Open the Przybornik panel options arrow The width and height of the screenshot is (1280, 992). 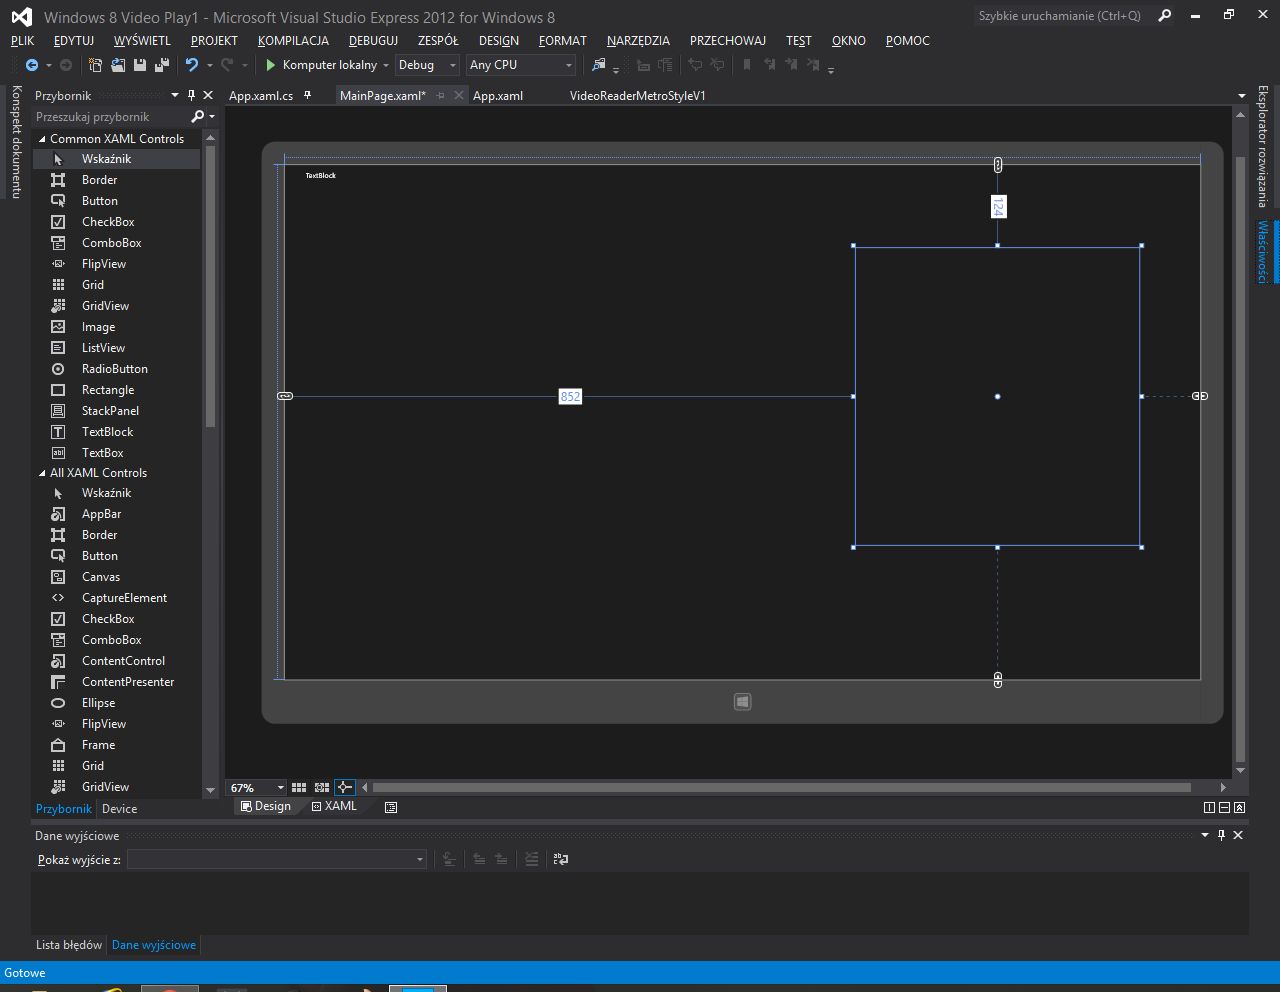[175, 95]
